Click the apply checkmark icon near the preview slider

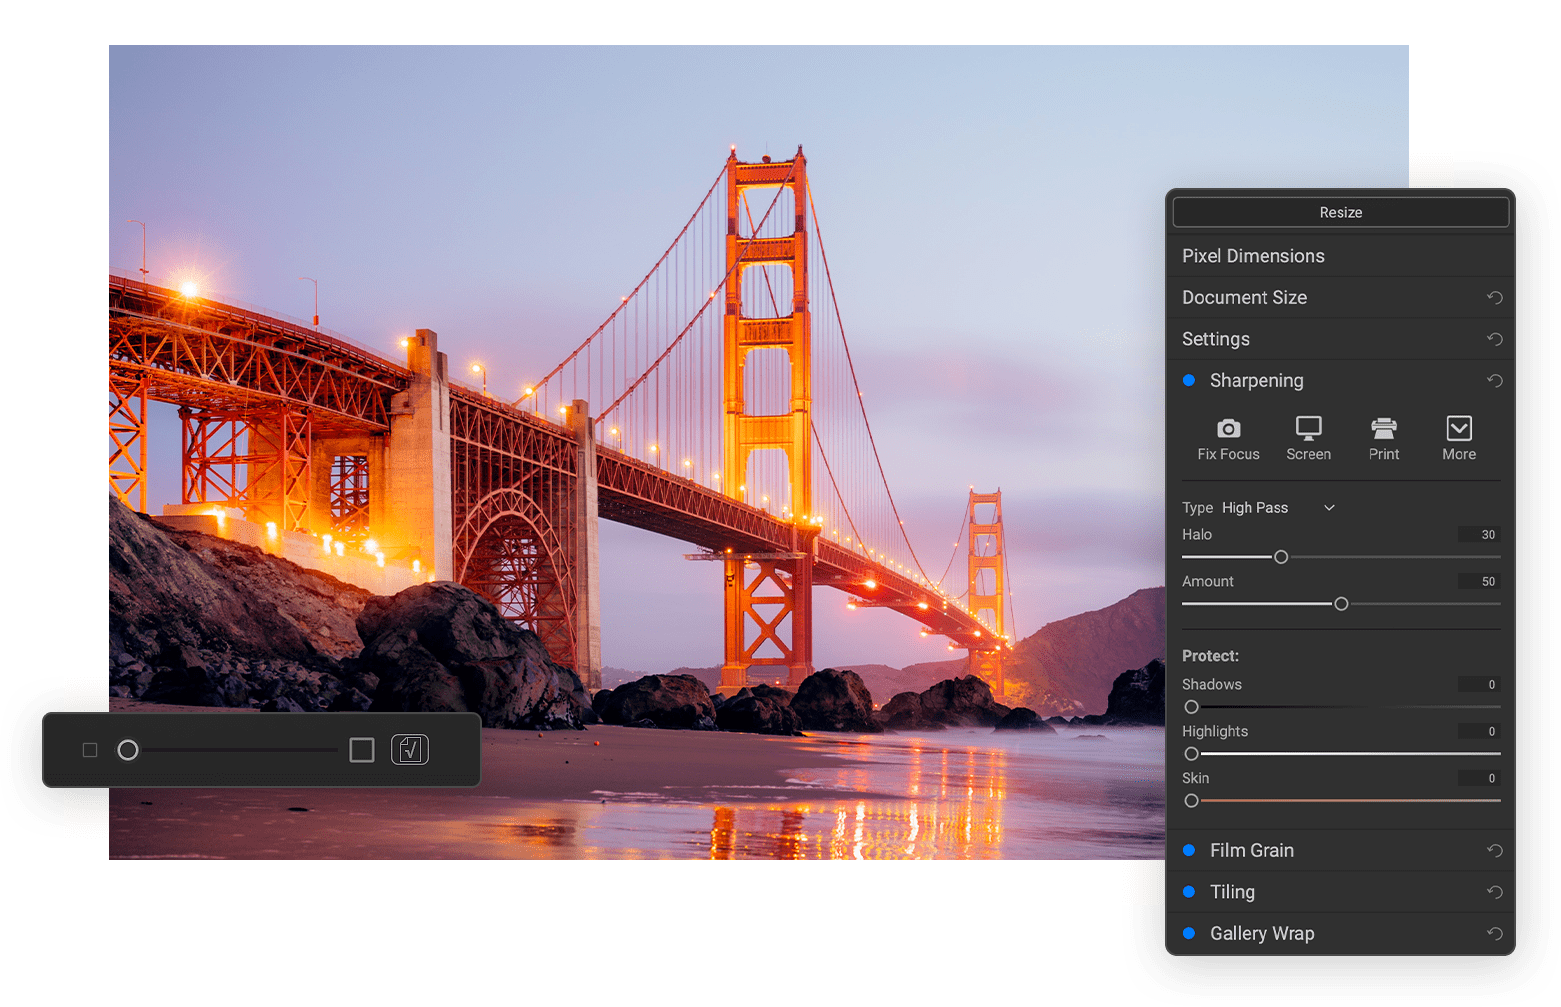coord(410,749)
